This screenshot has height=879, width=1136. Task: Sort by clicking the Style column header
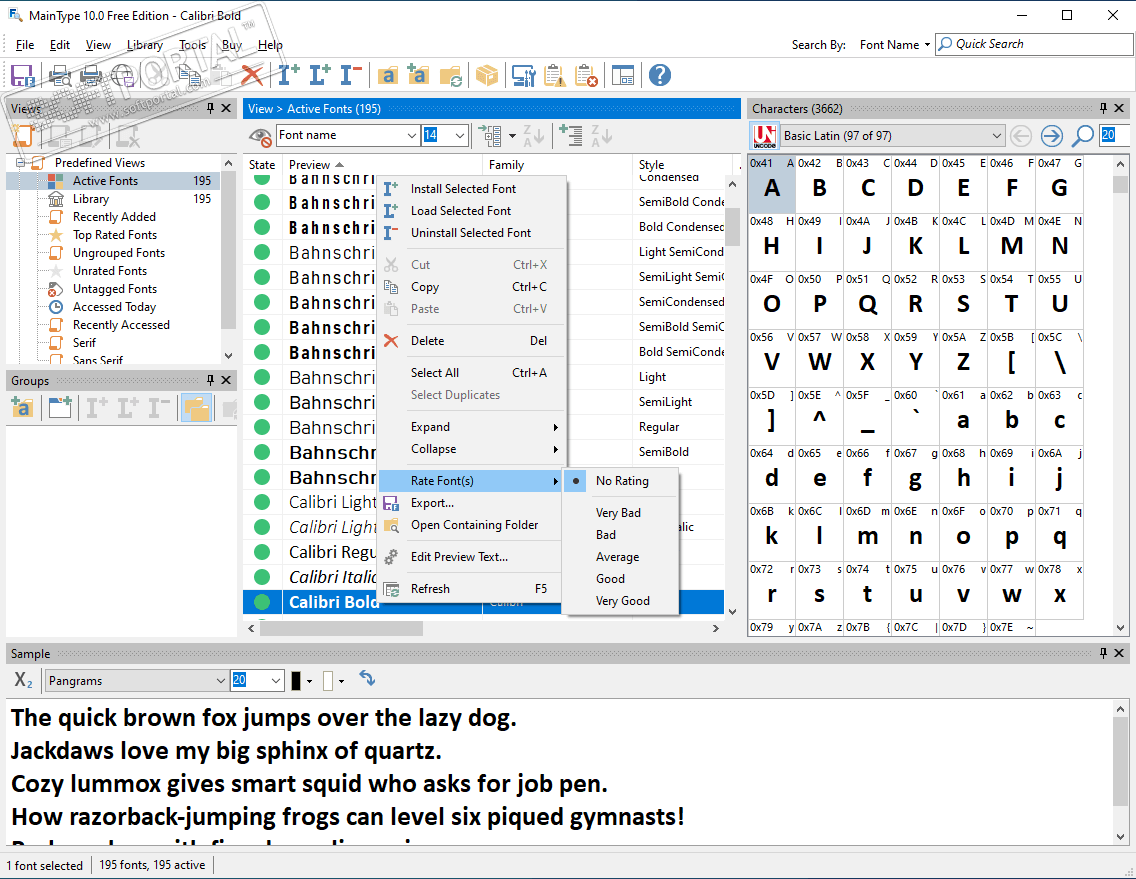coord(684,165)
